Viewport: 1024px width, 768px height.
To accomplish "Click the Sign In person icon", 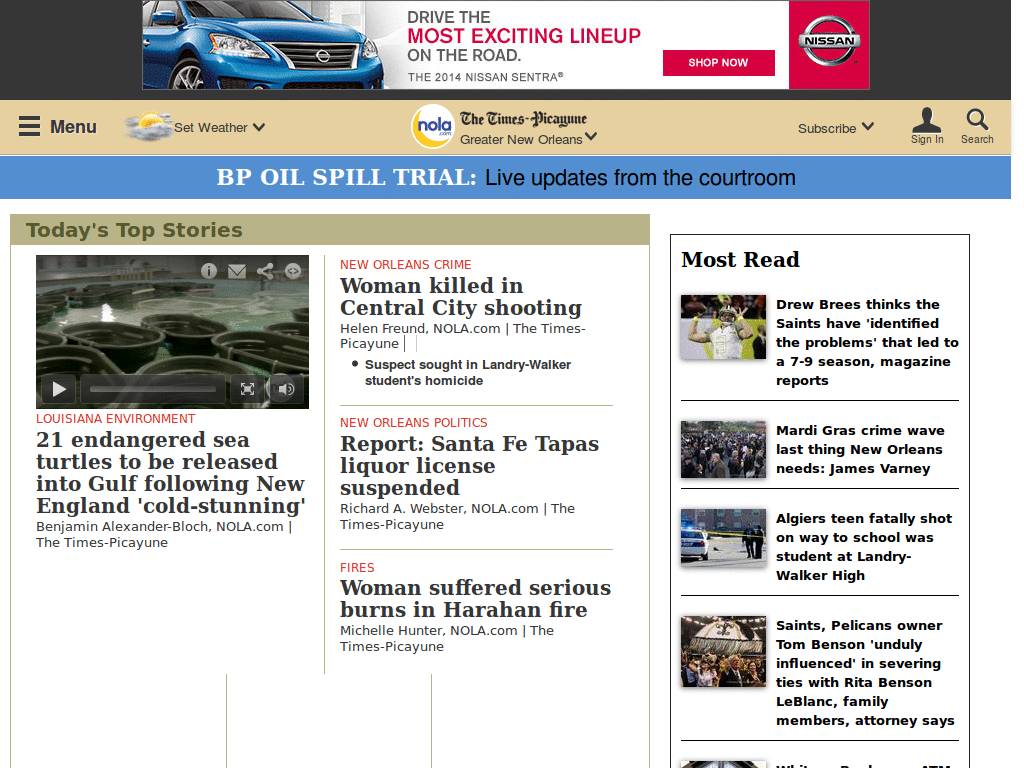I will tap(927, 120).
